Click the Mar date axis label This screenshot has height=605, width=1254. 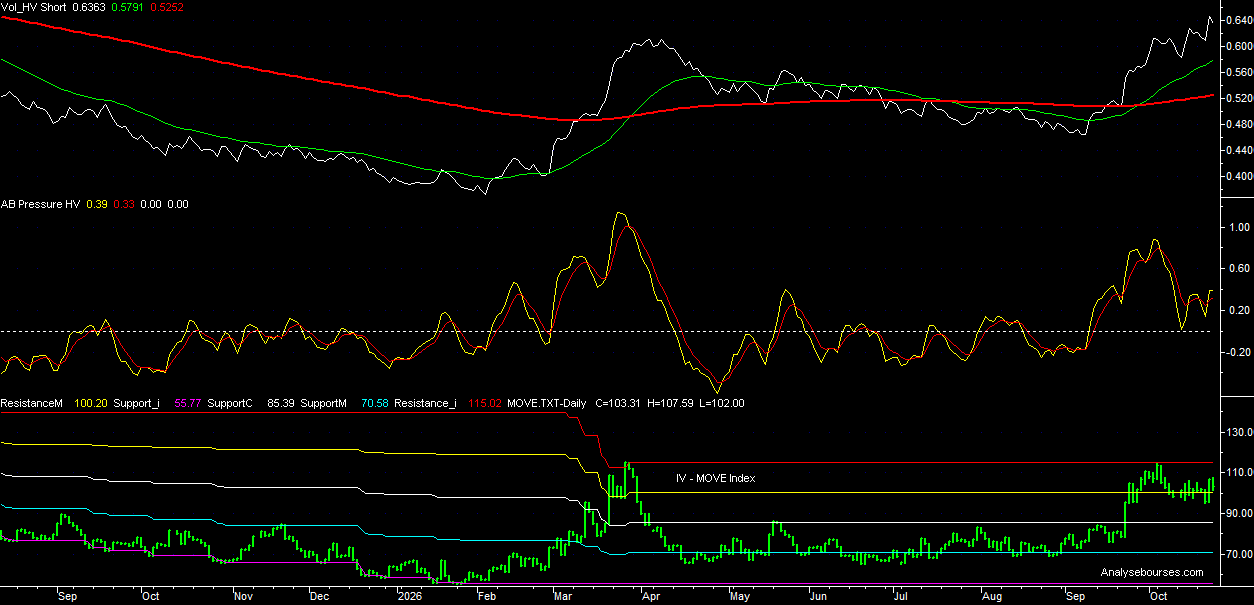click(x=564, y=595)
